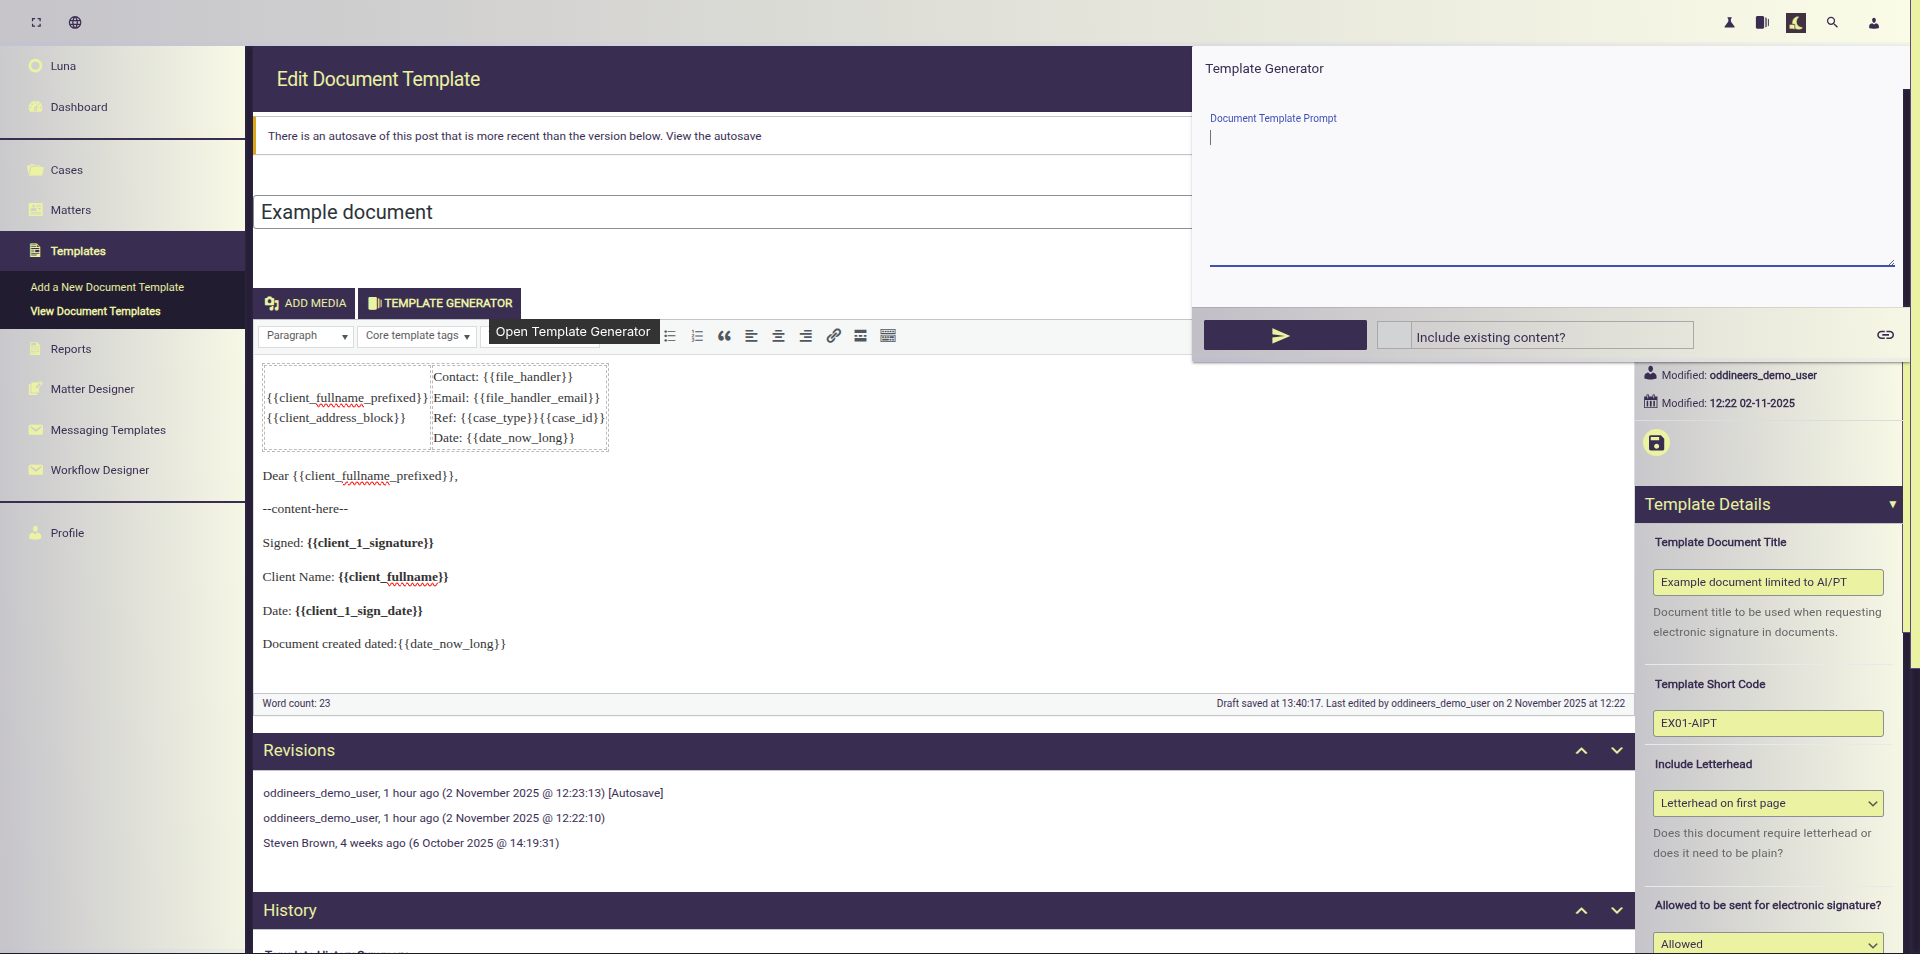Click the View the autosave link
Screen dimensions: 1920x954
pos(713,136)
